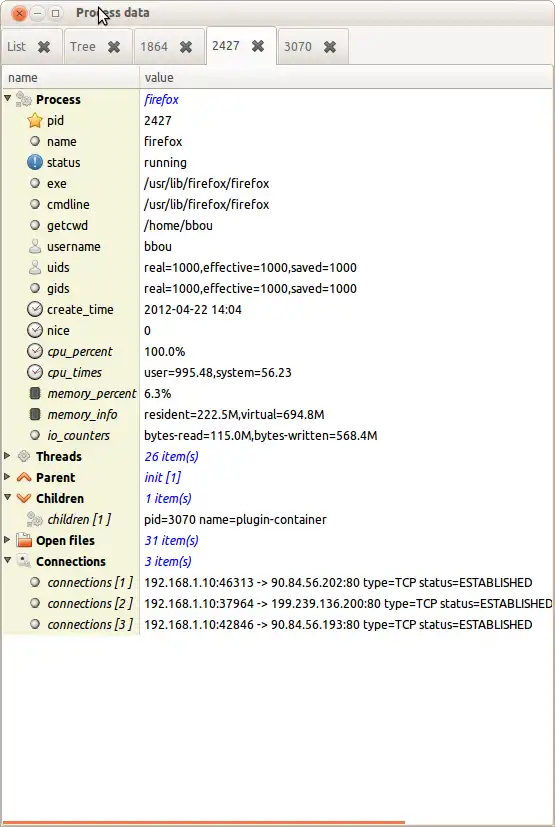Click the Connections network icon
The image size is (555, 827).
click(x=24, y=561)
